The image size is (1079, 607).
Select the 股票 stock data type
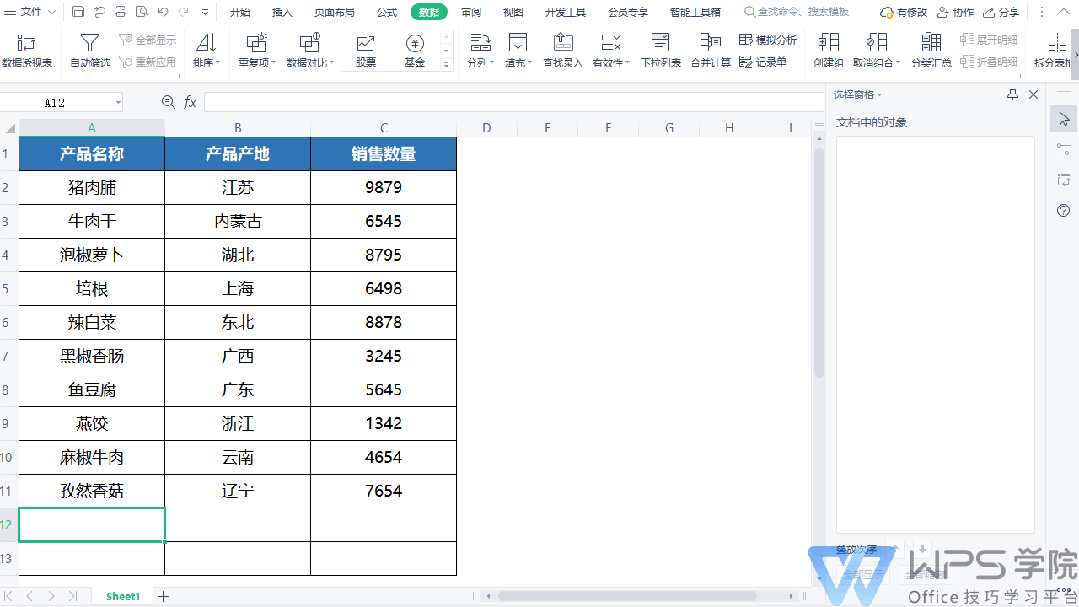(x=365, y=51)
